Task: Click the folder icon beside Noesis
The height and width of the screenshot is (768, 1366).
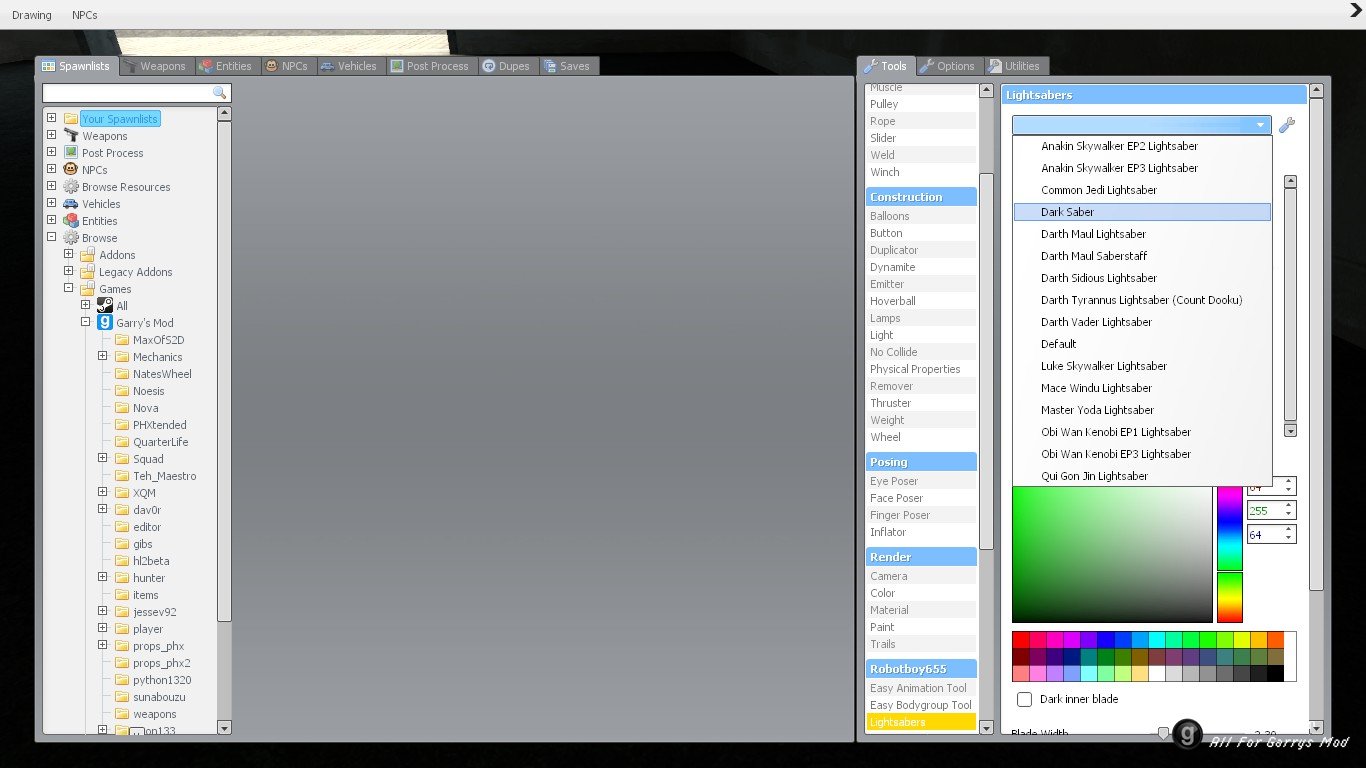Action: (x=122, y=390)
